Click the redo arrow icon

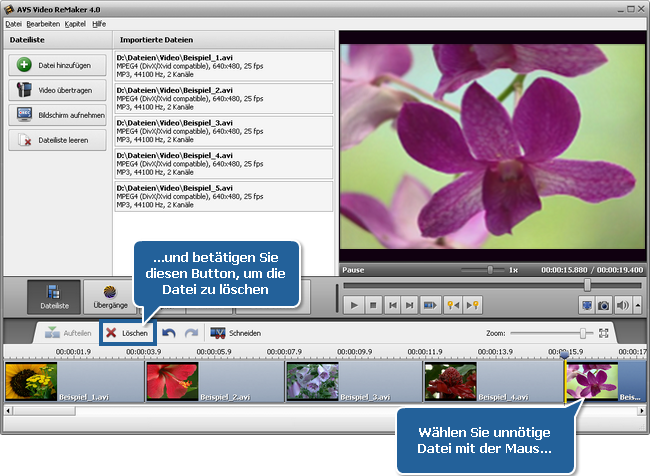(191, 333)
